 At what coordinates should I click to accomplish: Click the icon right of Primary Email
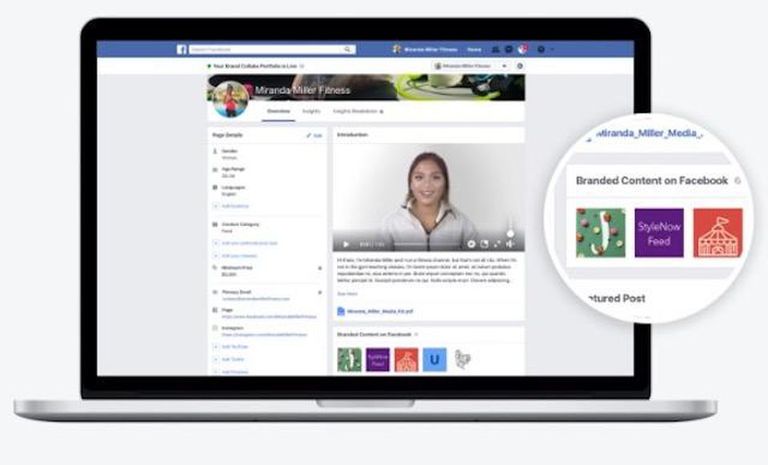tap(320, 293)
